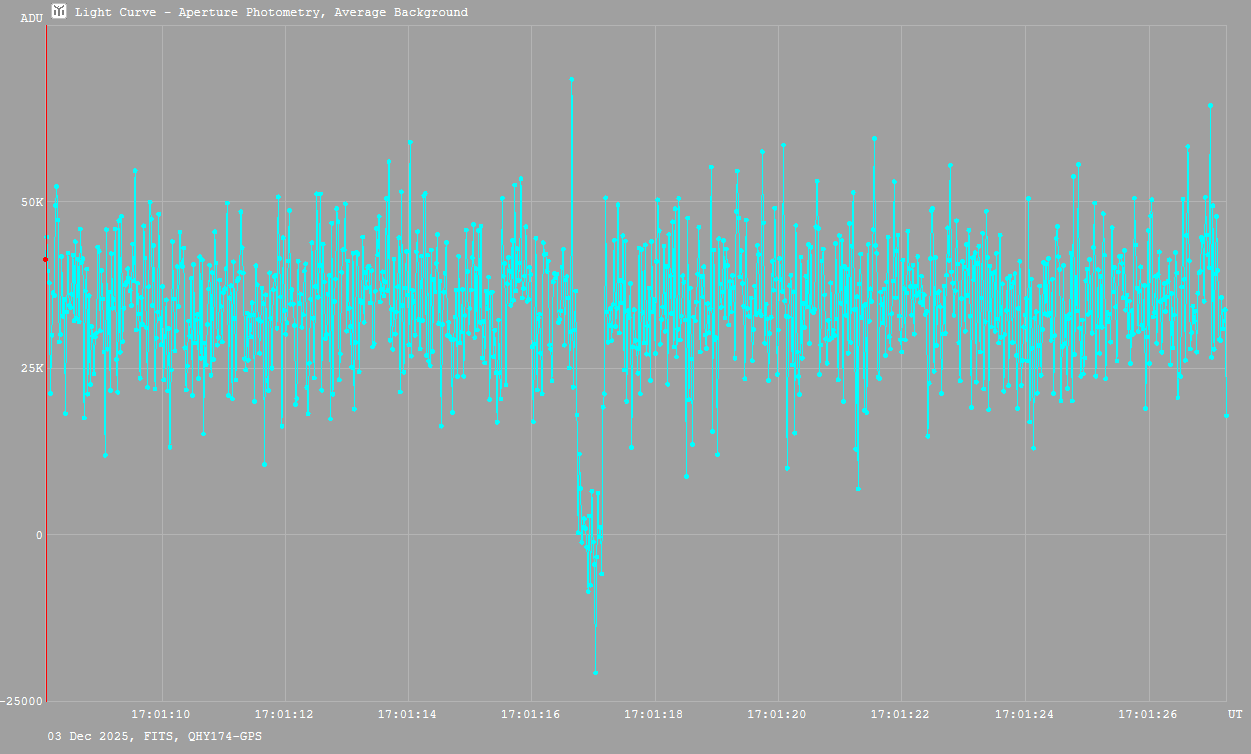1251x754 pixels.
Task: Click the ADU axis label
Action: [31, 18]
